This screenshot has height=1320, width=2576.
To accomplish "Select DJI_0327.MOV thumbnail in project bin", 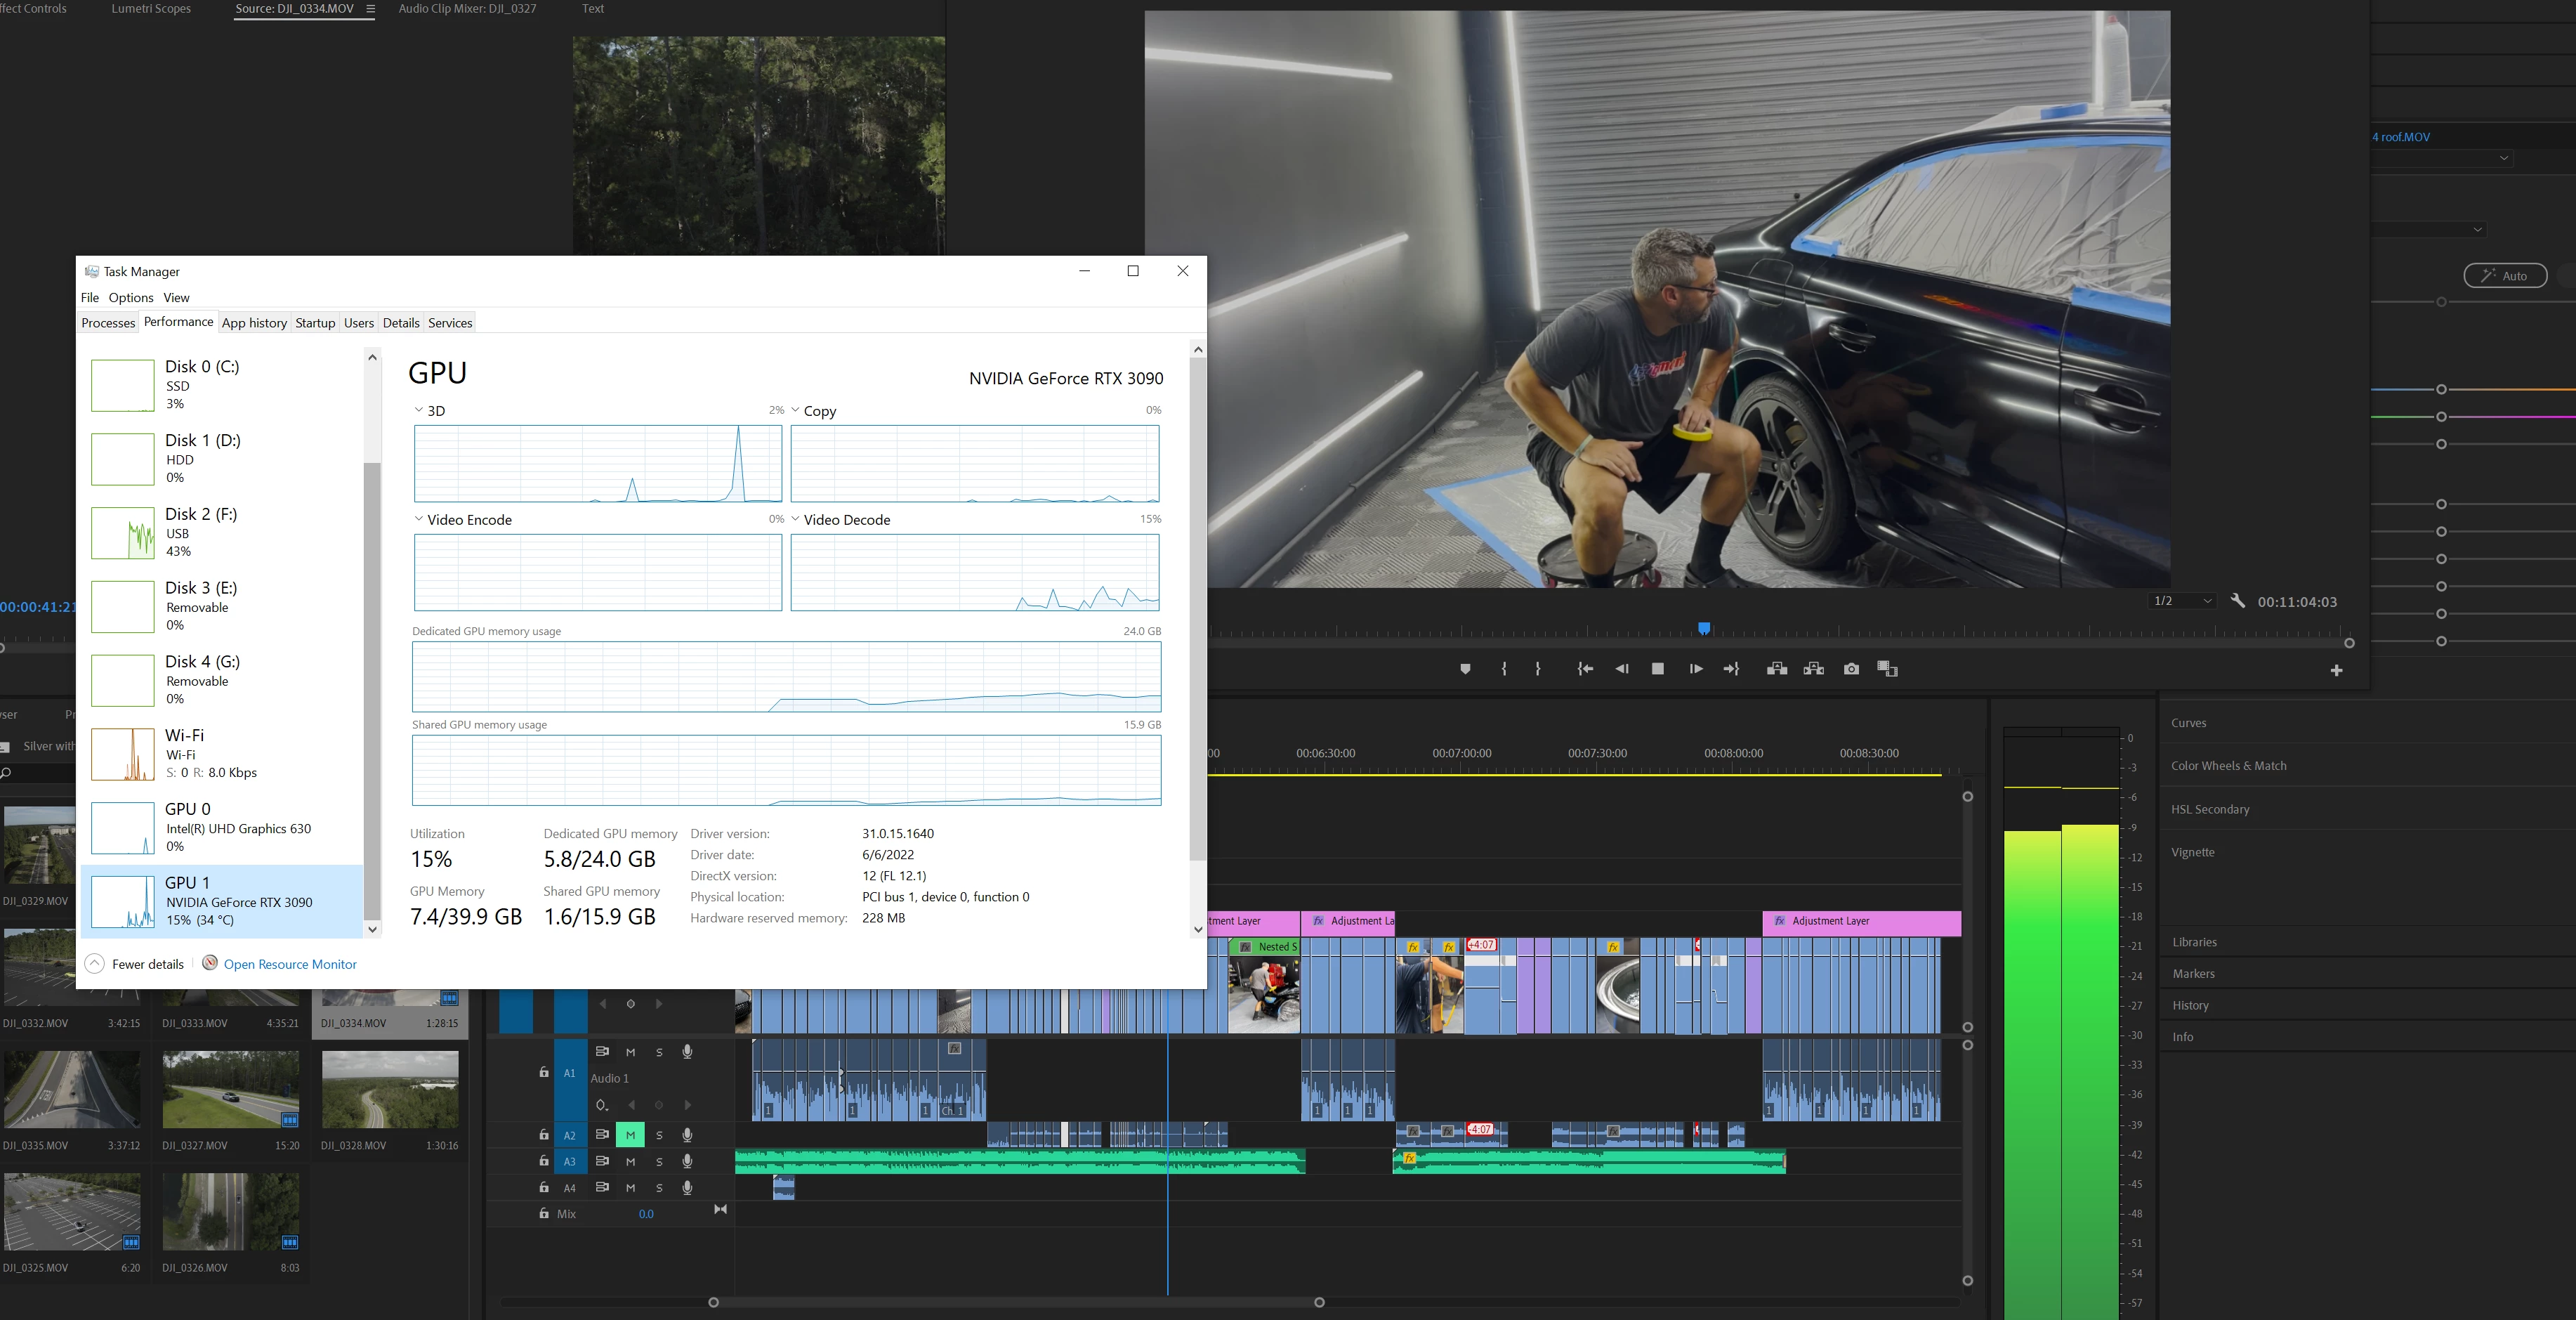I will tap(230, 1090).
